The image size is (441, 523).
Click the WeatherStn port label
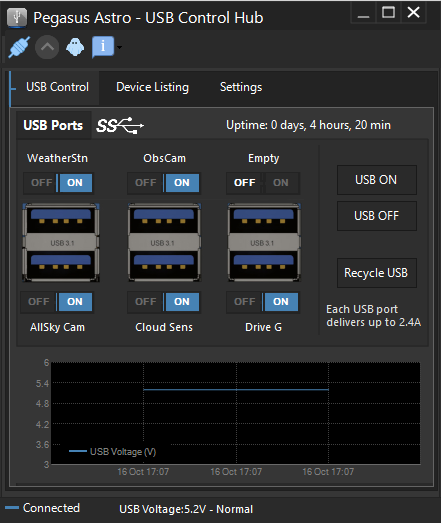point(57,158)
